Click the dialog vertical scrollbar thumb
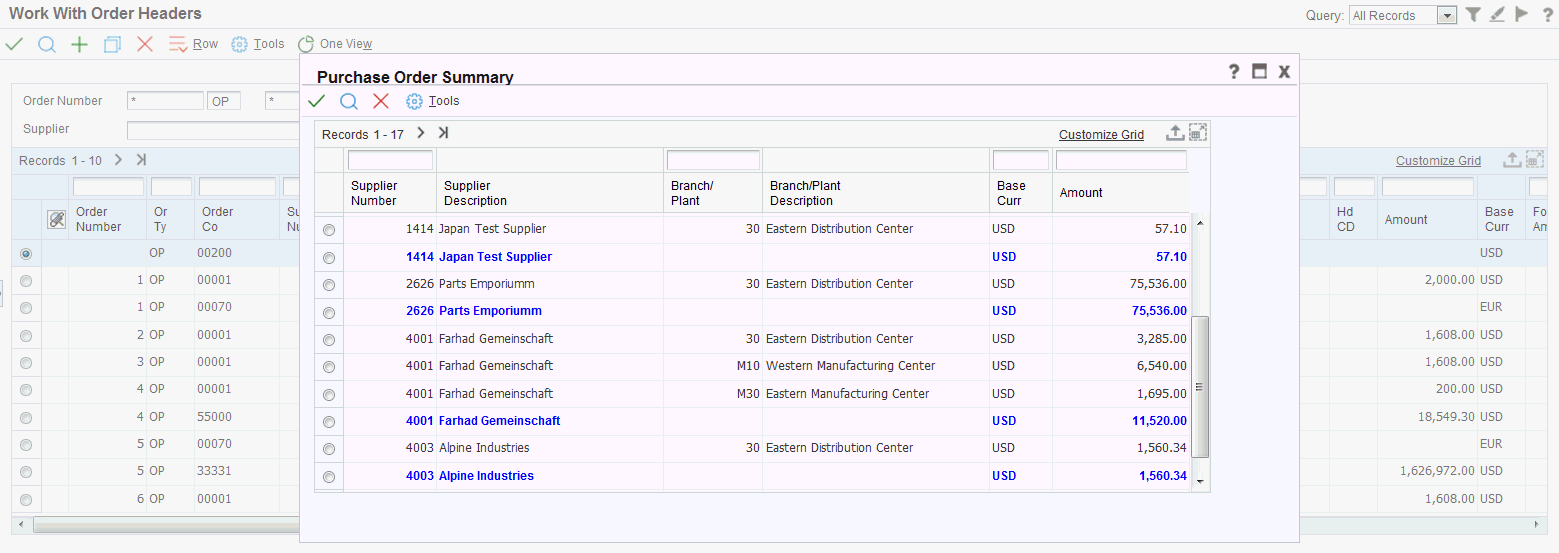This screenshot has height=553, width=1559. [x=1201, y=387]
